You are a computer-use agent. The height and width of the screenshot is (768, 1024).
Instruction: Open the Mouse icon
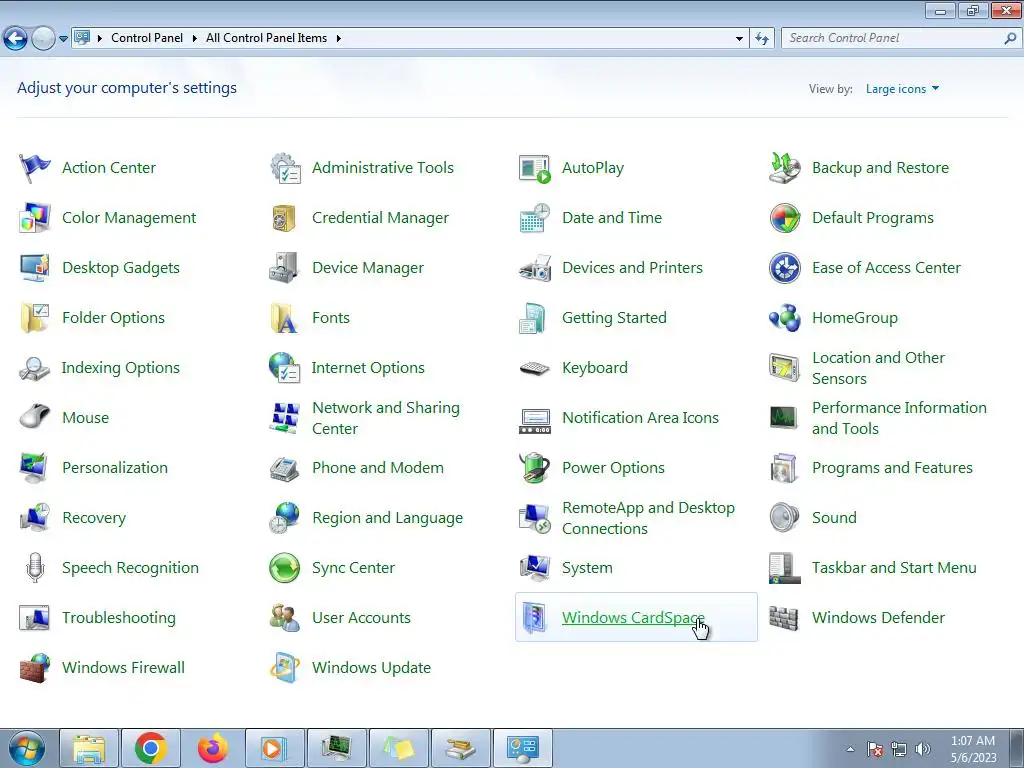tap(35, 417)
